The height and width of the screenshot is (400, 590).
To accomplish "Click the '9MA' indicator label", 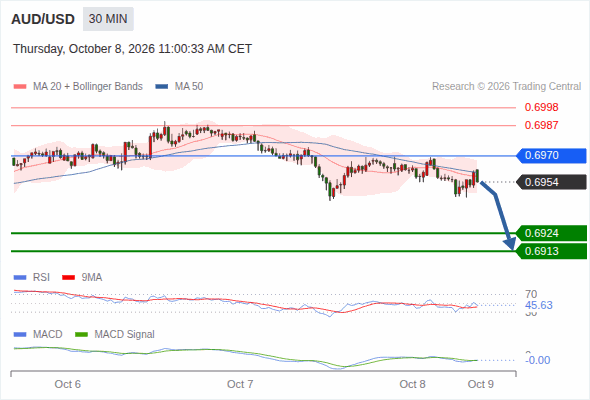I will (x=92, y=278).
